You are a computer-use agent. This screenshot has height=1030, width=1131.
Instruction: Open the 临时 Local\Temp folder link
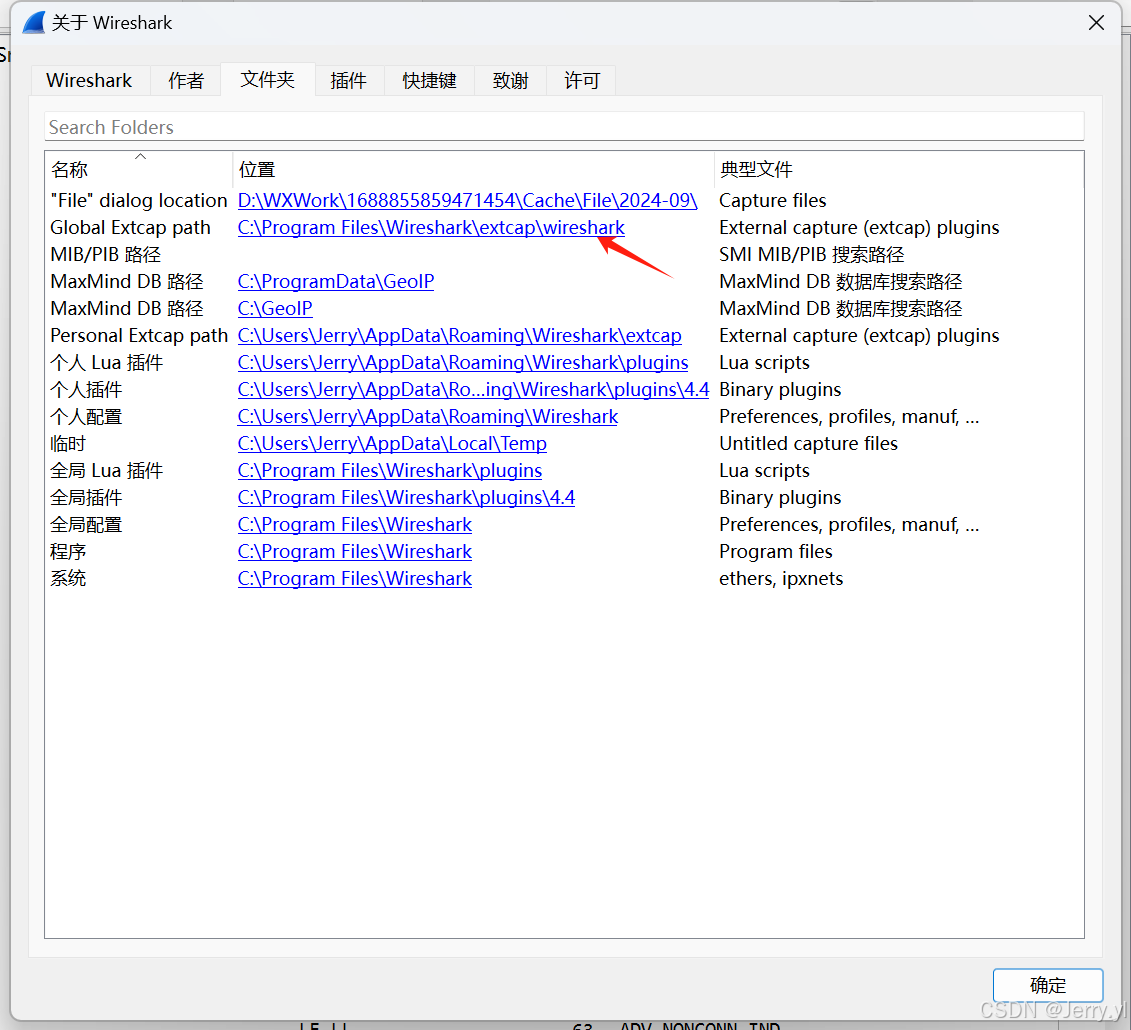point(392,444)
